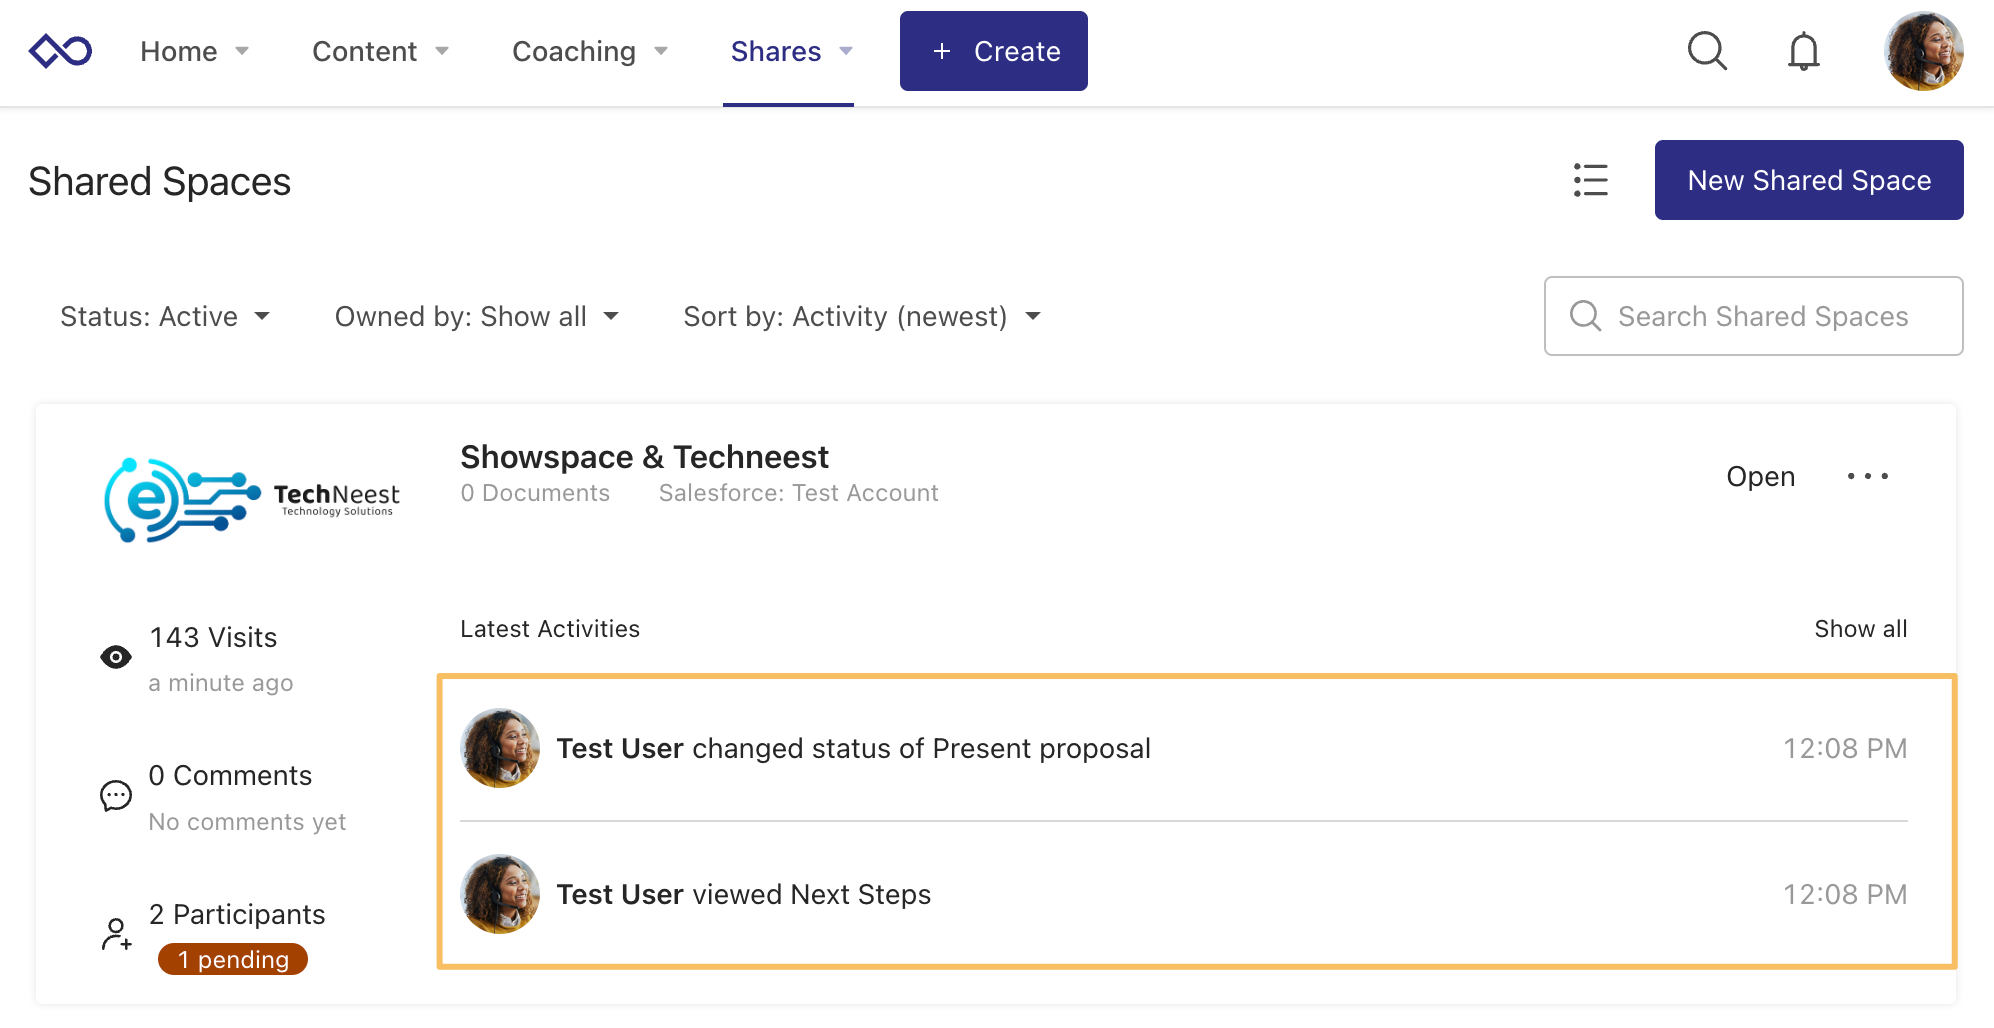Click the eye visits icon

[x=116, y=657]
